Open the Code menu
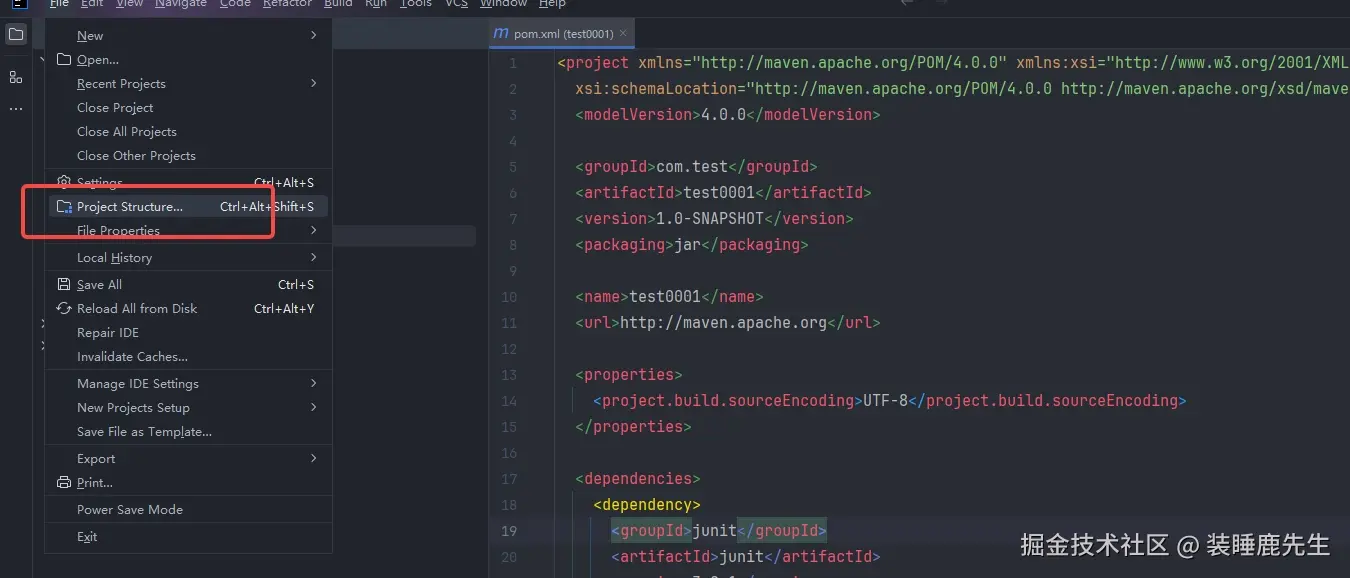Viewport: 1350px width, 578px height. point(235,4)
